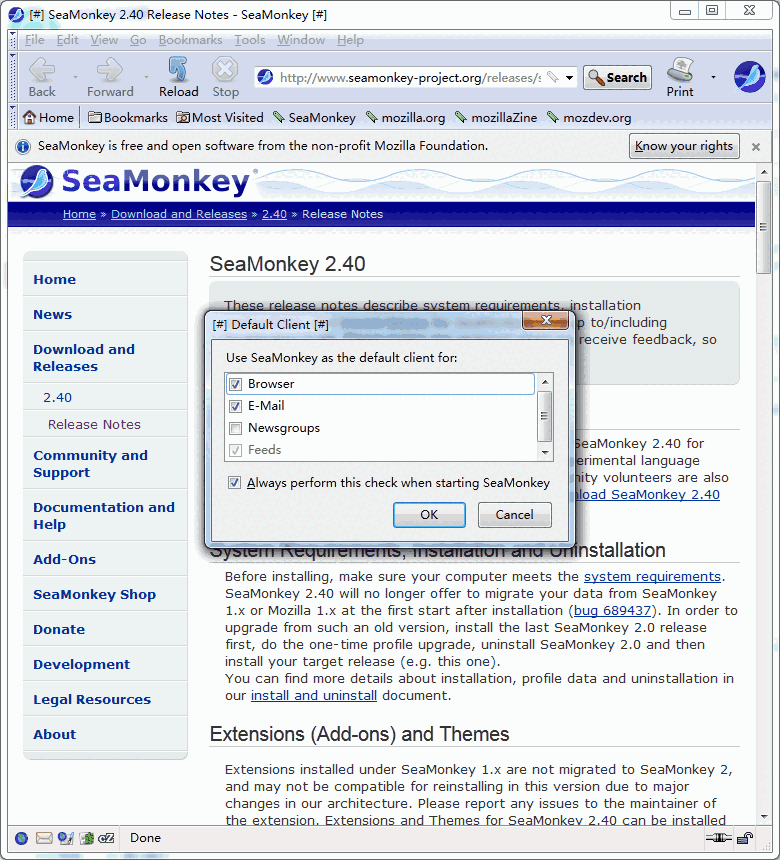Click the security padlock icon in status bar

click(x=745, y=838)
